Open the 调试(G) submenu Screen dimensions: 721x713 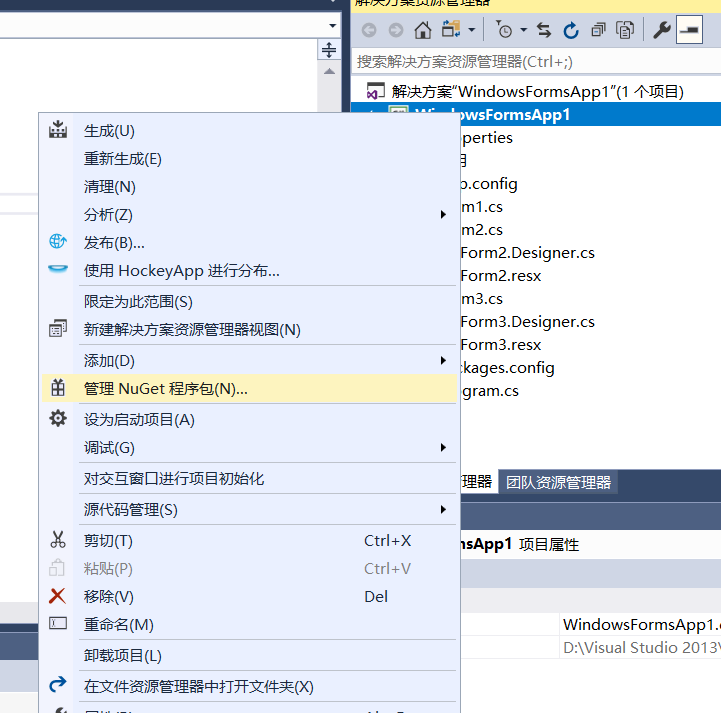tap(249, 448)
